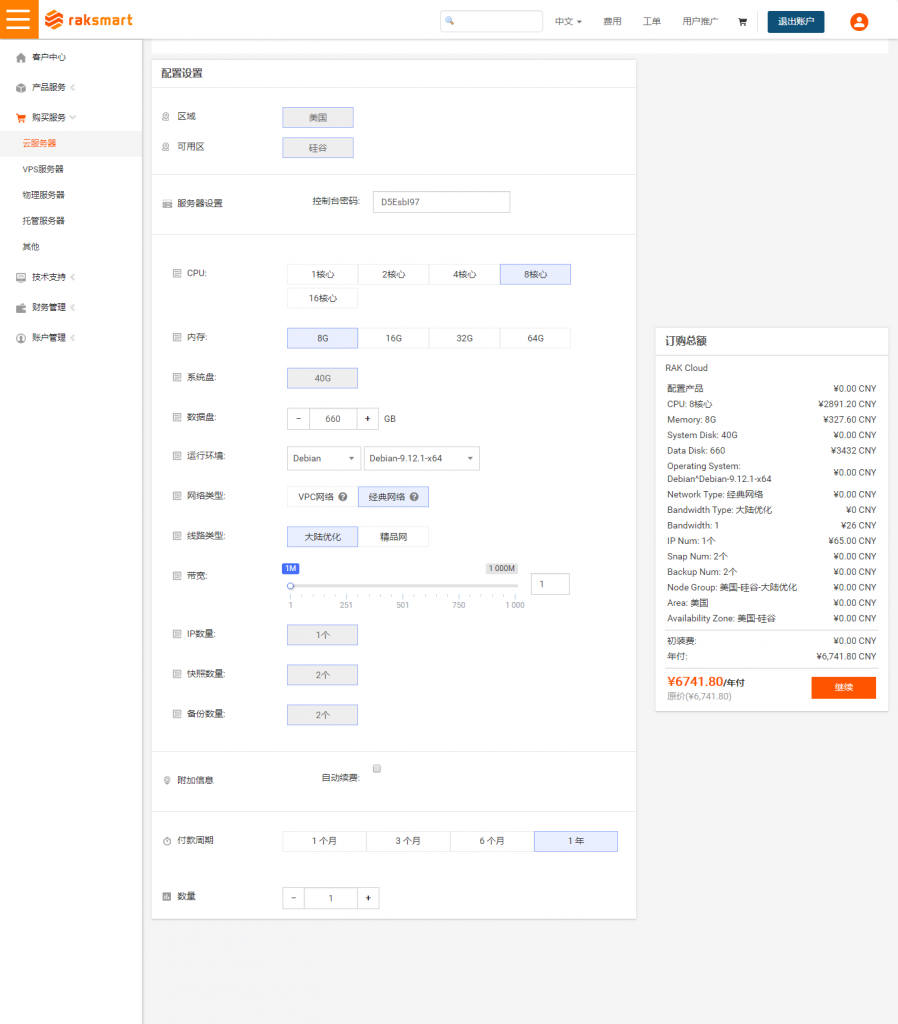Open the Debian operating system dropdown
This screenshot has width=898, height=1024.
tap(324, 458)
